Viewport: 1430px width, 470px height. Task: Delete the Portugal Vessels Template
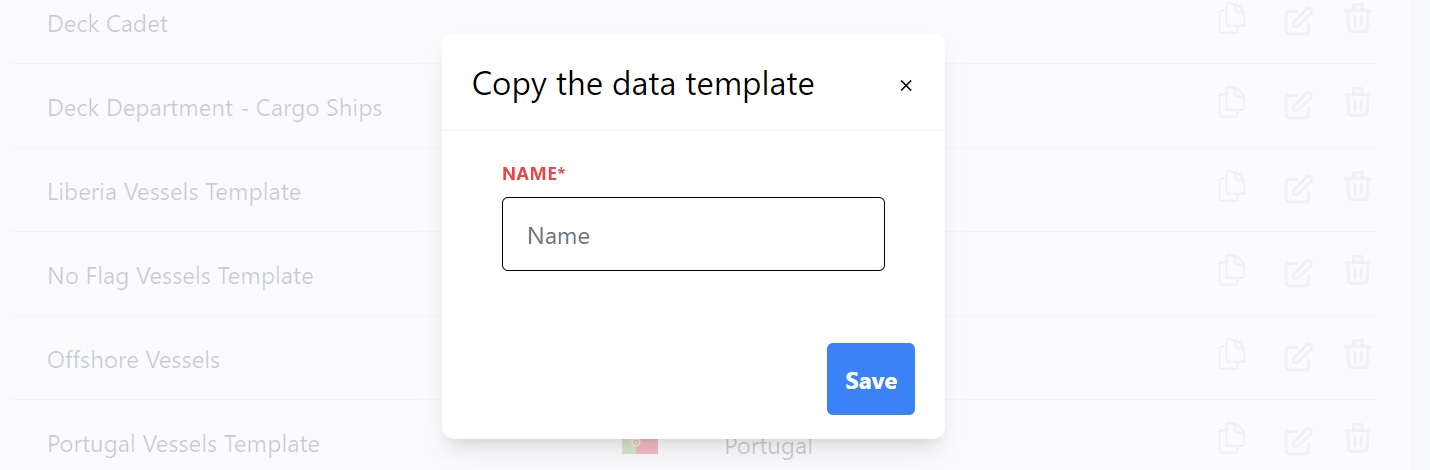click(1357, 439)
